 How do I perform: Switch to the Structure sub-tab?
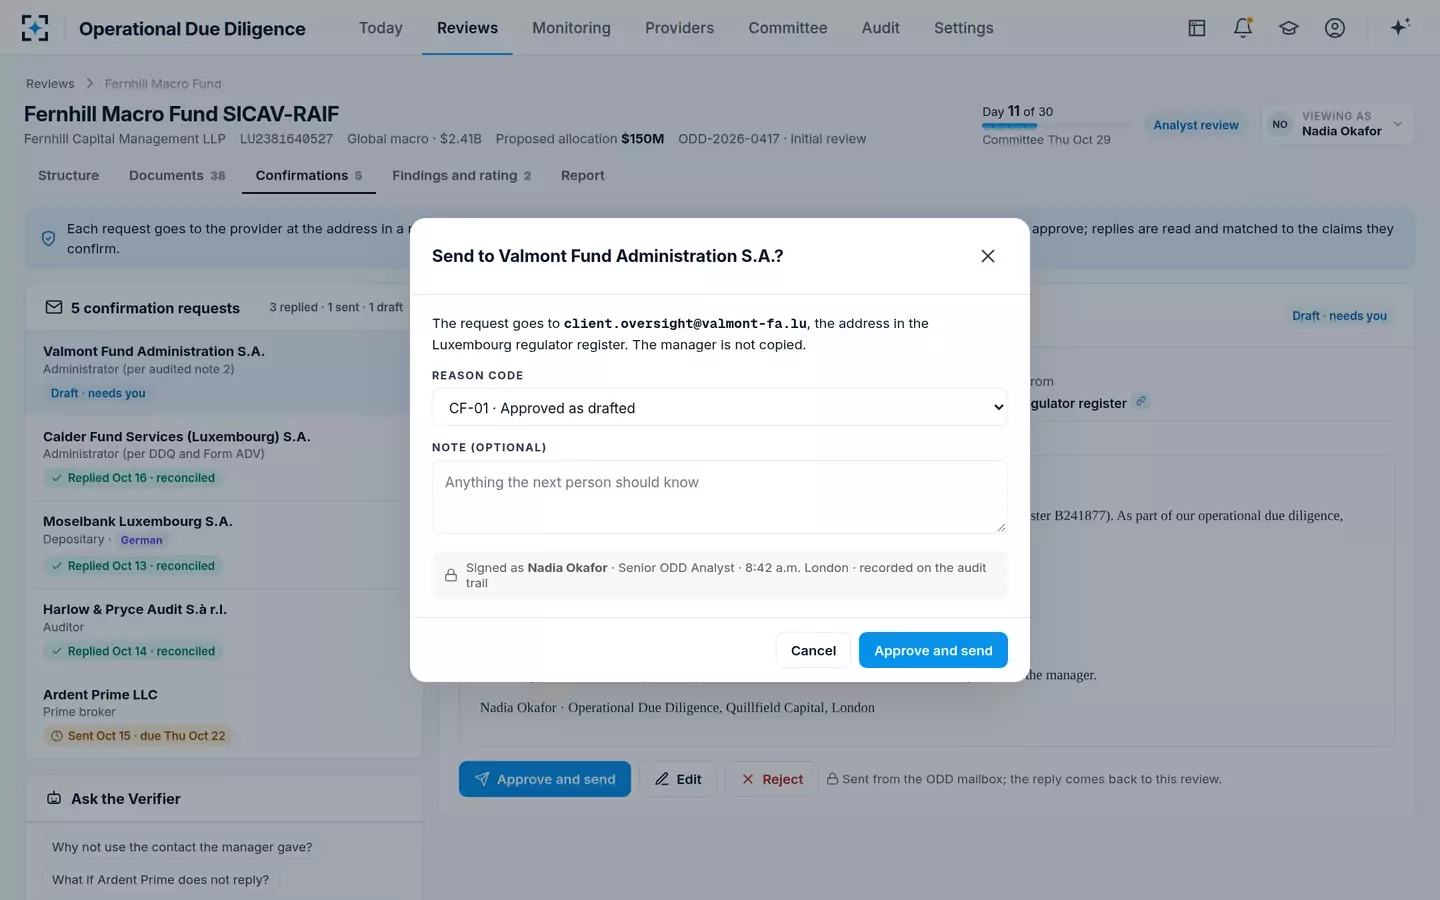69,176
